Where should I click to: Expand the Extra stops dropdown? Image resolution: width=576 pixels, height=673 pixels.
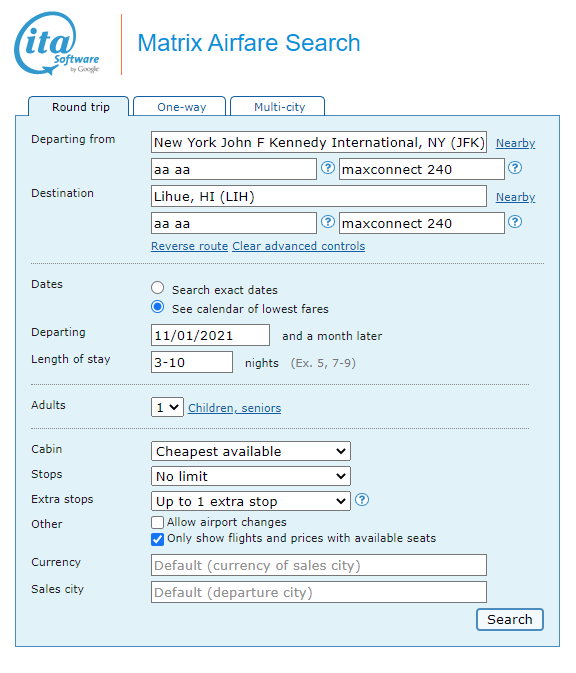[251, 501]
